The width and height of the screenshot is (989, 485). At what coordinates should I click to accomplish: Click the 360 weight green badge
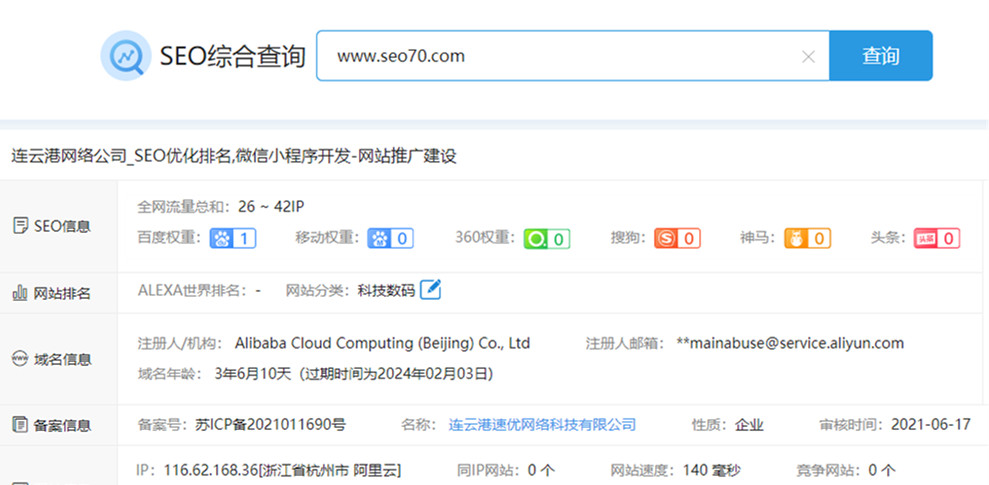[x=546, y=238]
